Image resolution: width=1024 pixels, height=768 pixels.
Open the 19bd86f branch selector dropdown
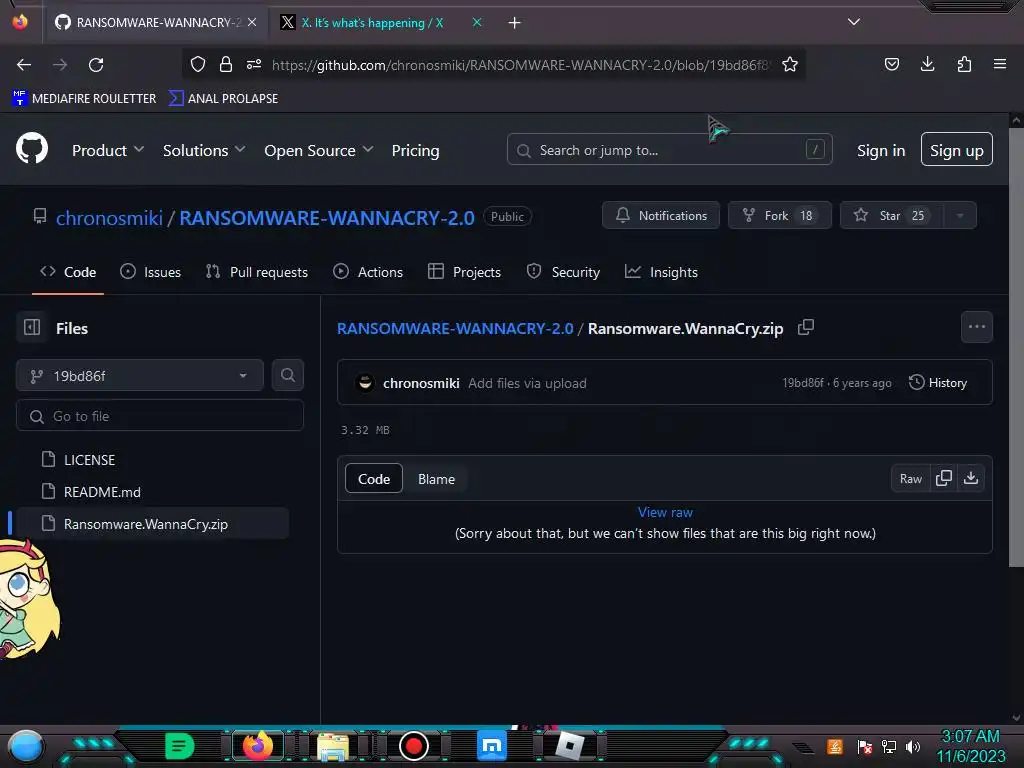pyautogui.click(x=140, y=376)
